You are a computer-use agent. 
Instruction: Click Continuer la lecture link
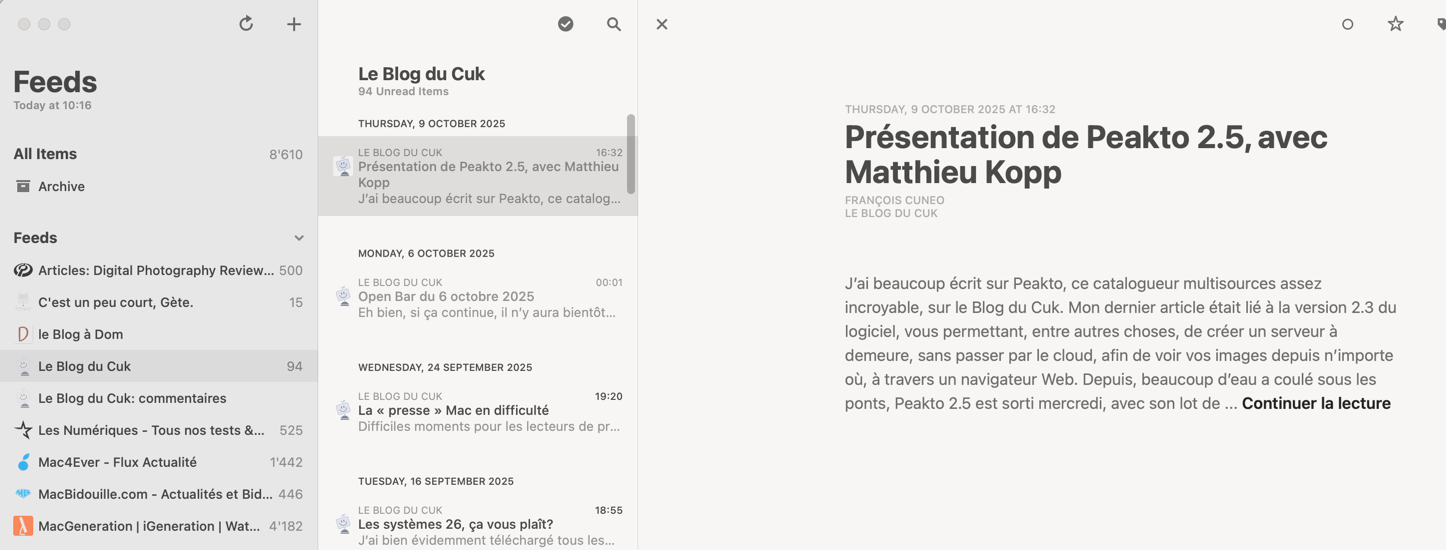point(1316,404)
